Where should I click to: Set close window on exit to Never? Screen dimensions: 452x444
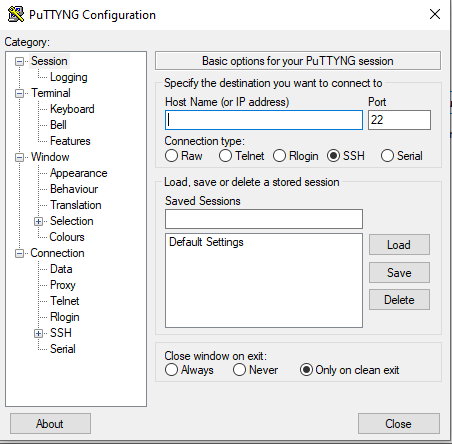[x=239, y=370]
